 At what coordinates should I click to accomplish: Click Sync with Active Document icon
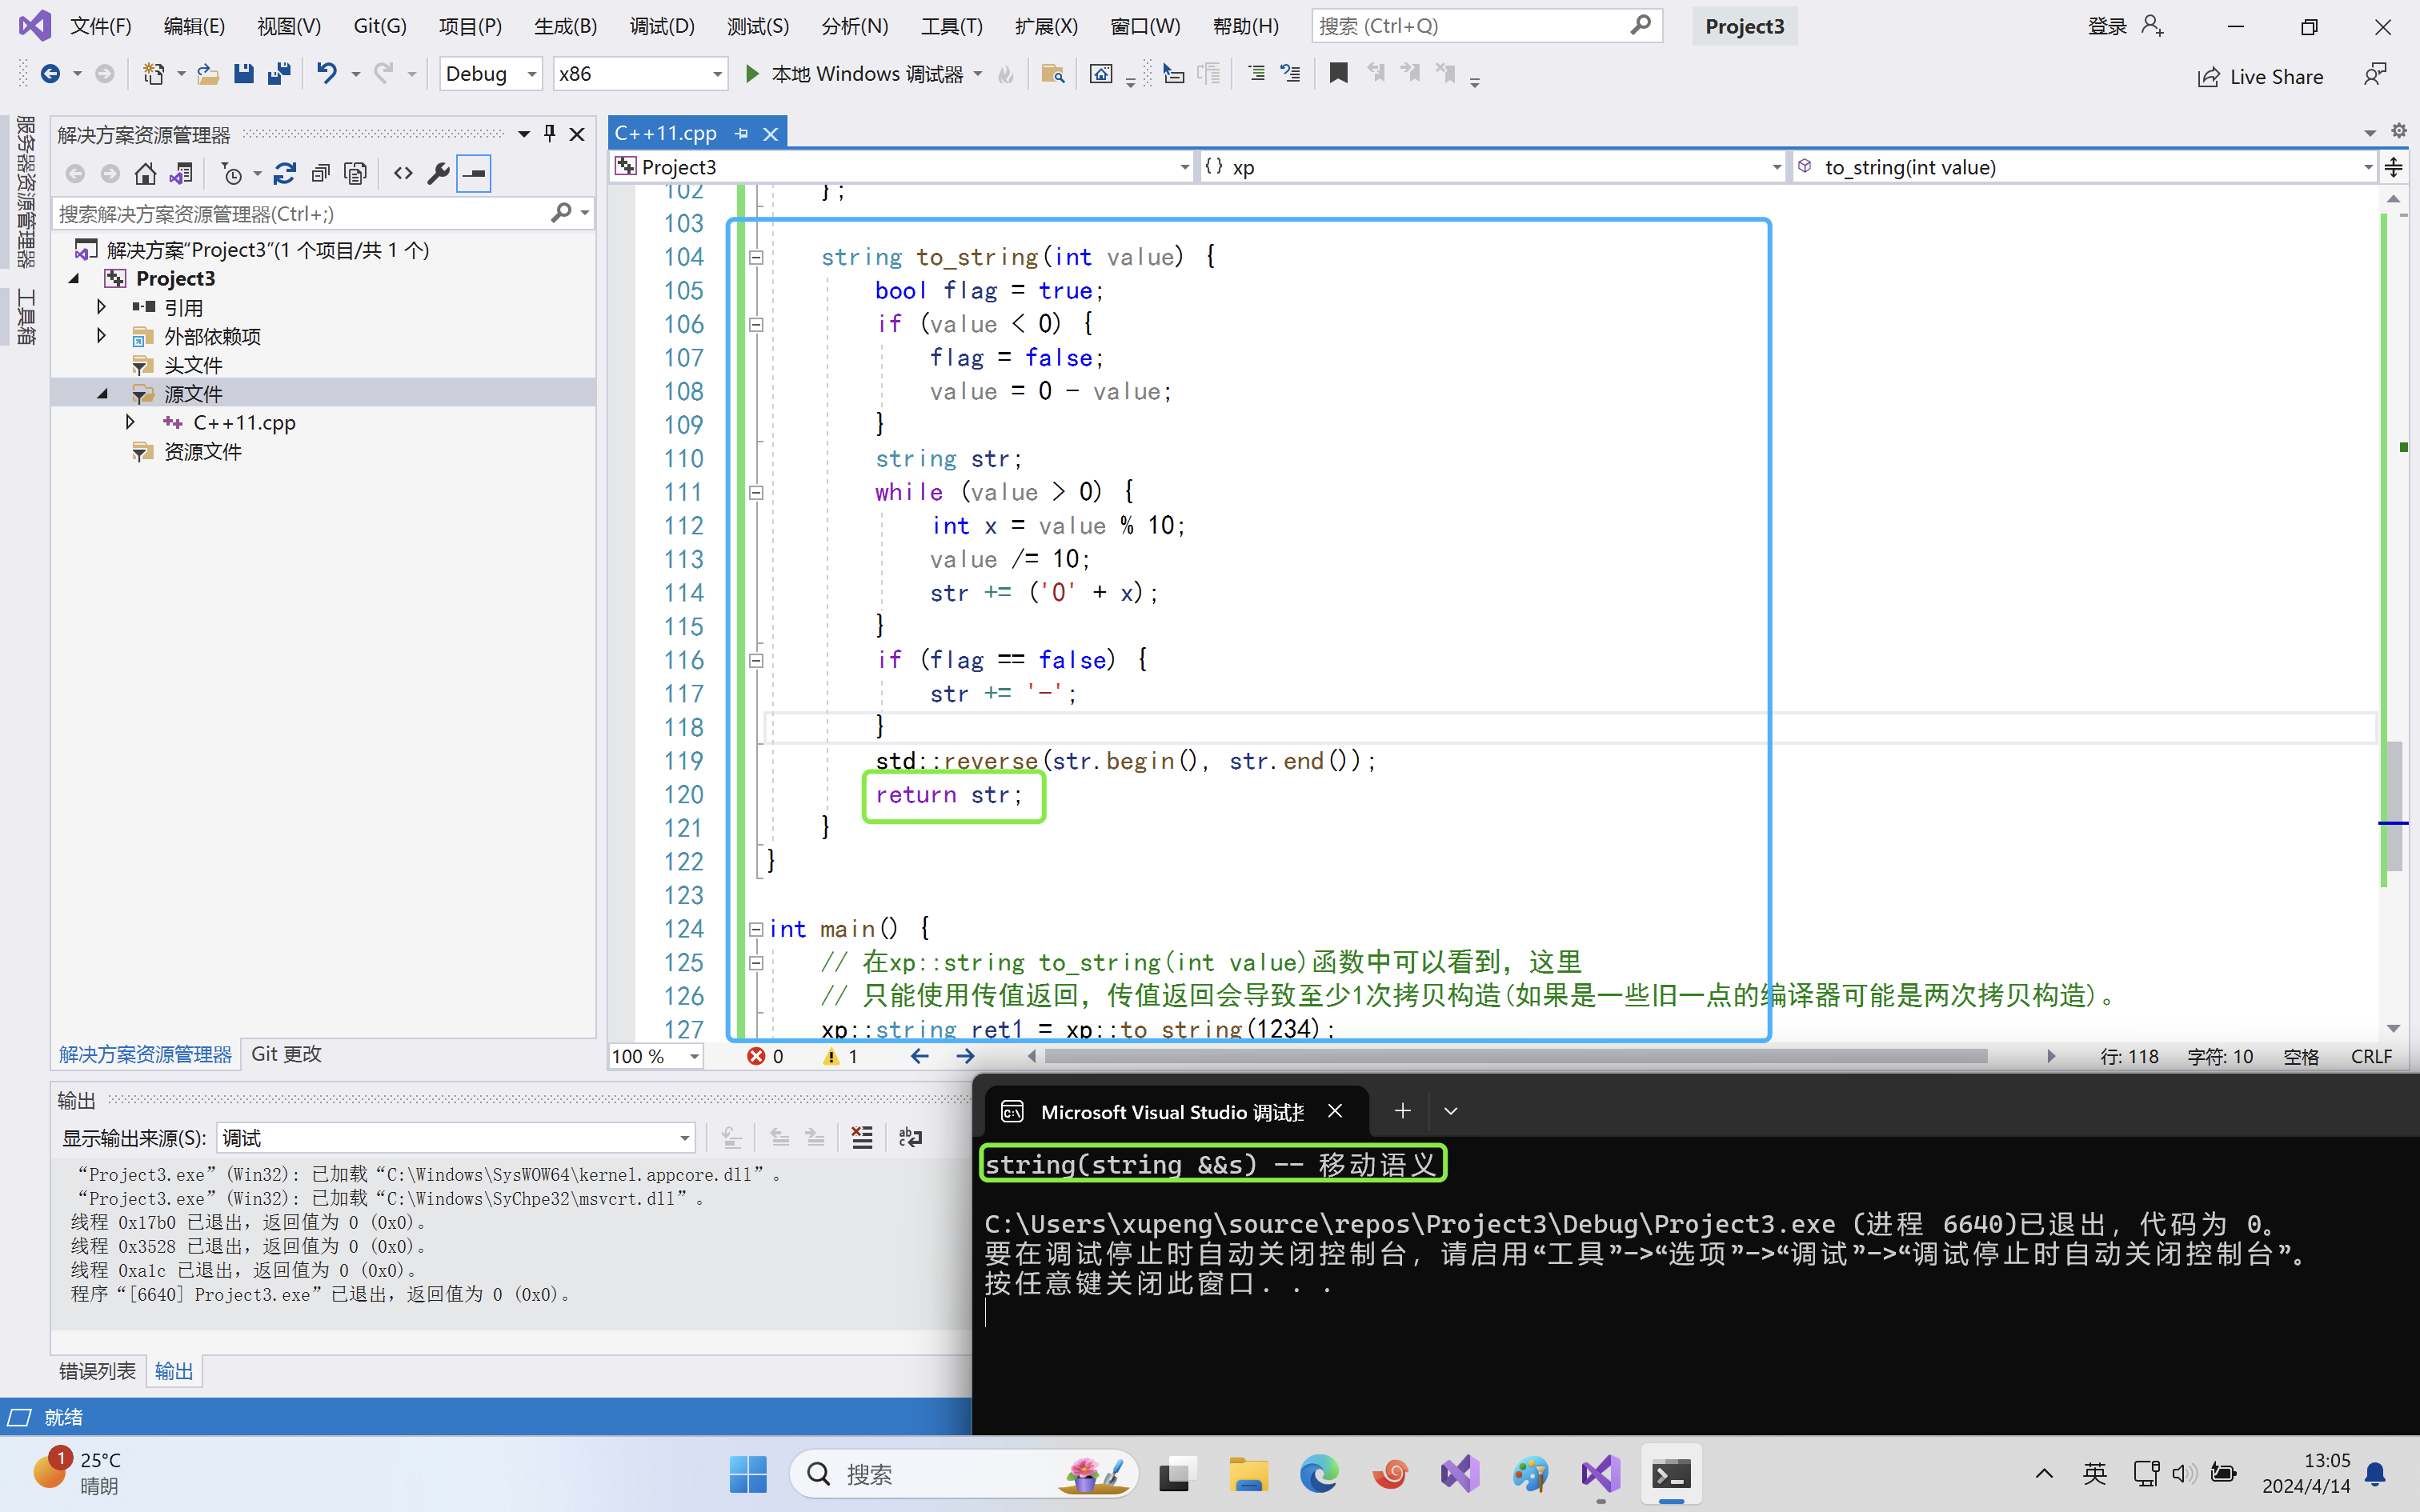point(284,174)
